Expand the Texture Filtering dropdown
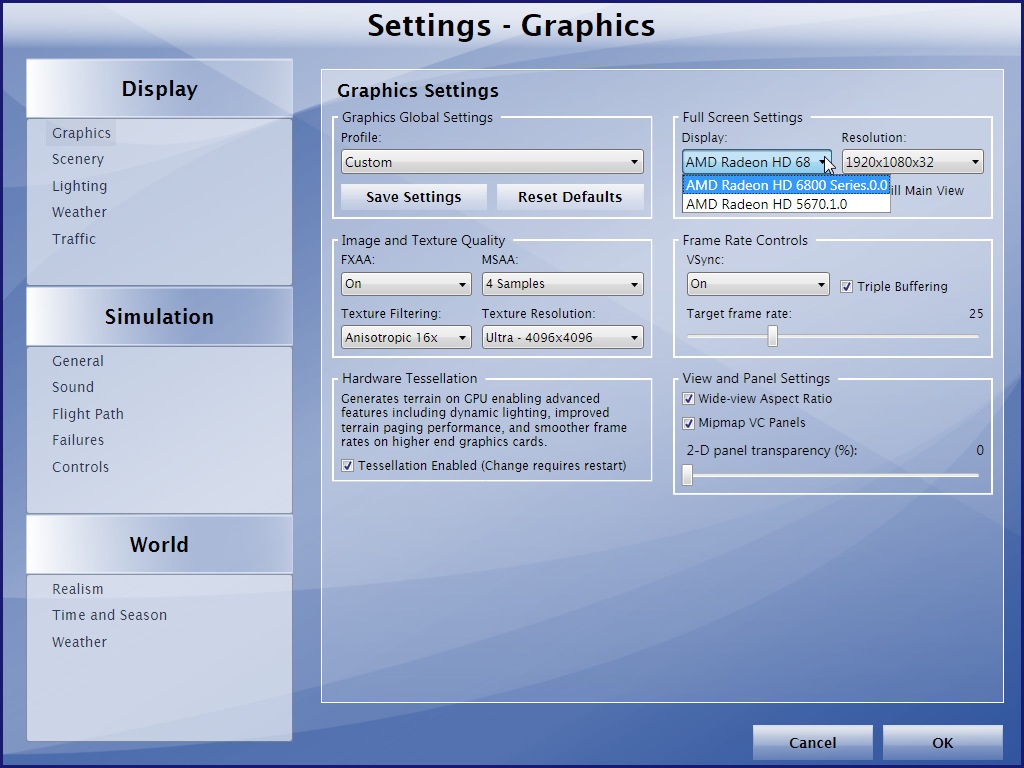This screenshot has height=768, width=1024. (405, 338)
